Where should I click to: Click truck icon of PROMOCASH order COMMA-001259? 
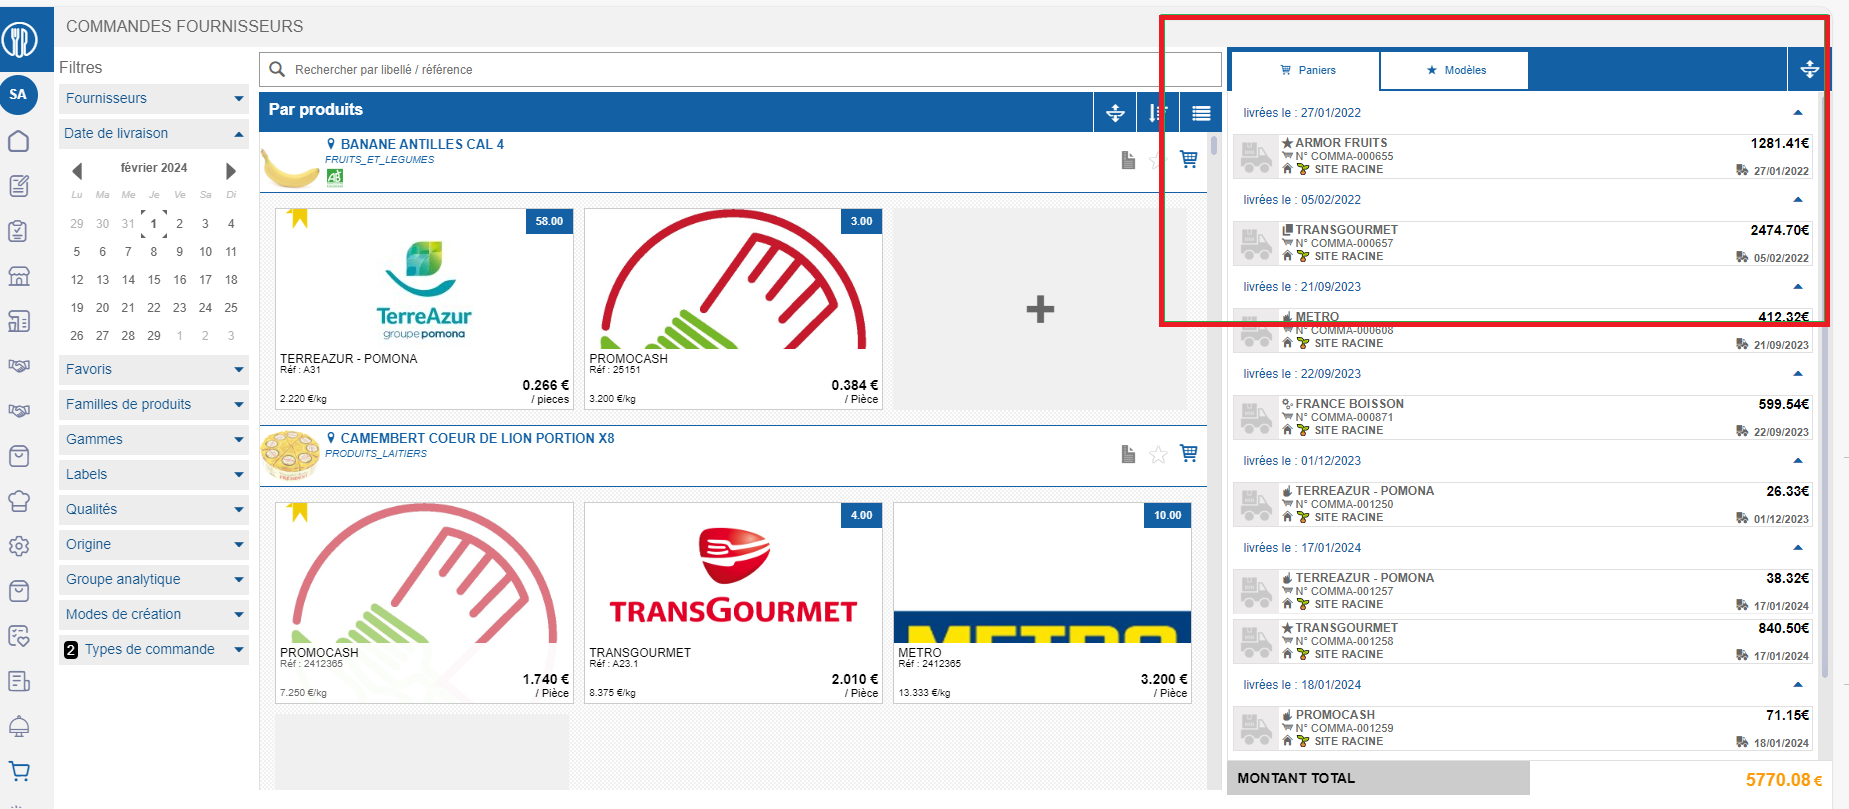tap(1256, 729)
